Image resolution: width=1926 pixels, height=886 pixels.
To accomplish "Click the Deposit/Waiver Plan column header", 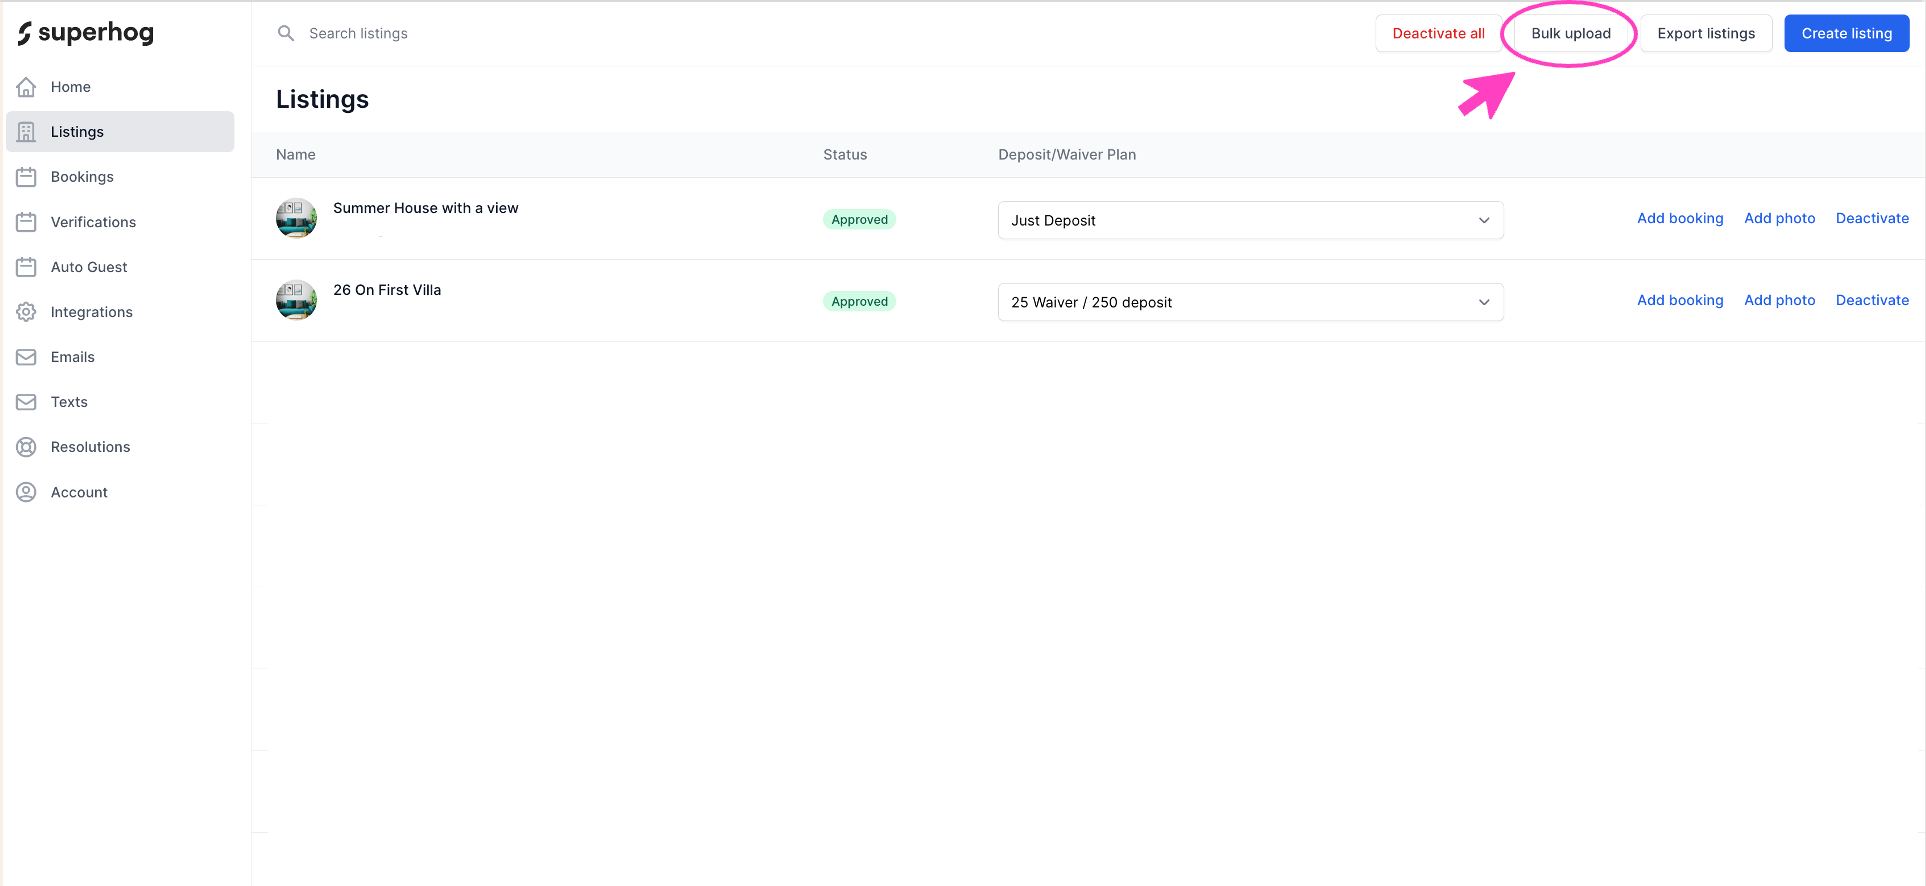I will [1067, 155].
